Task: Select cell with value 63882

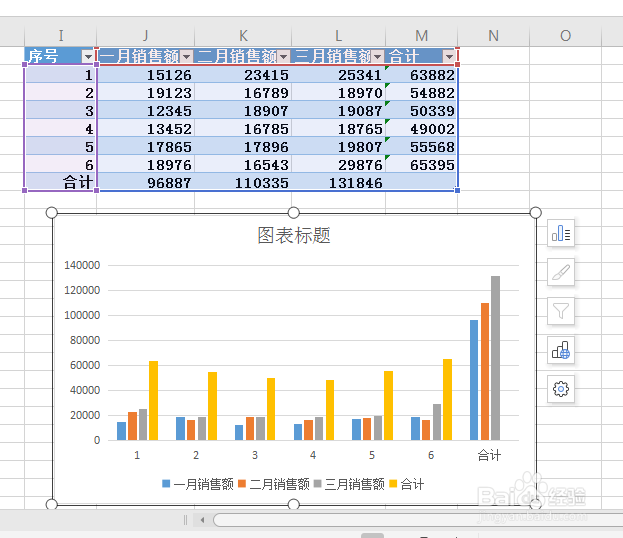Action: (421, 75)
